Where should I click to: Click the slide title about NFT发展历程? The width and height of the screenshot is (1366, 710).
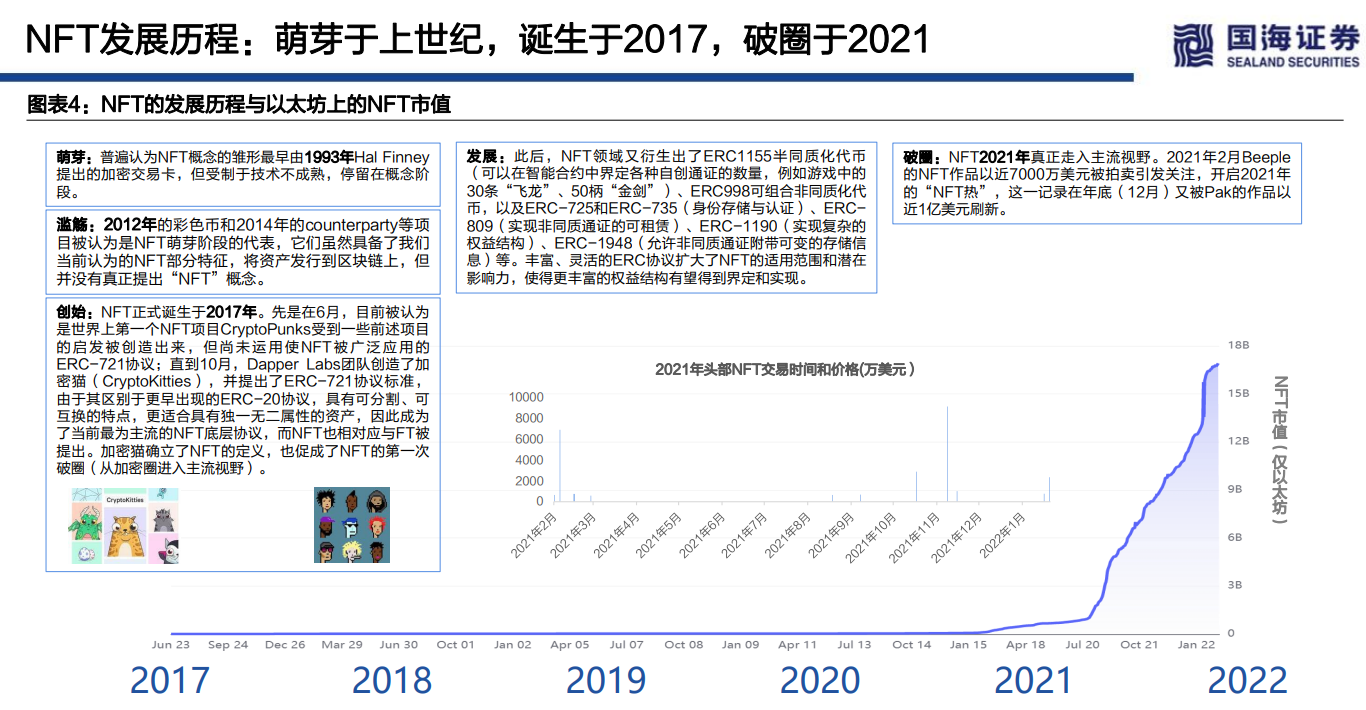477,40
